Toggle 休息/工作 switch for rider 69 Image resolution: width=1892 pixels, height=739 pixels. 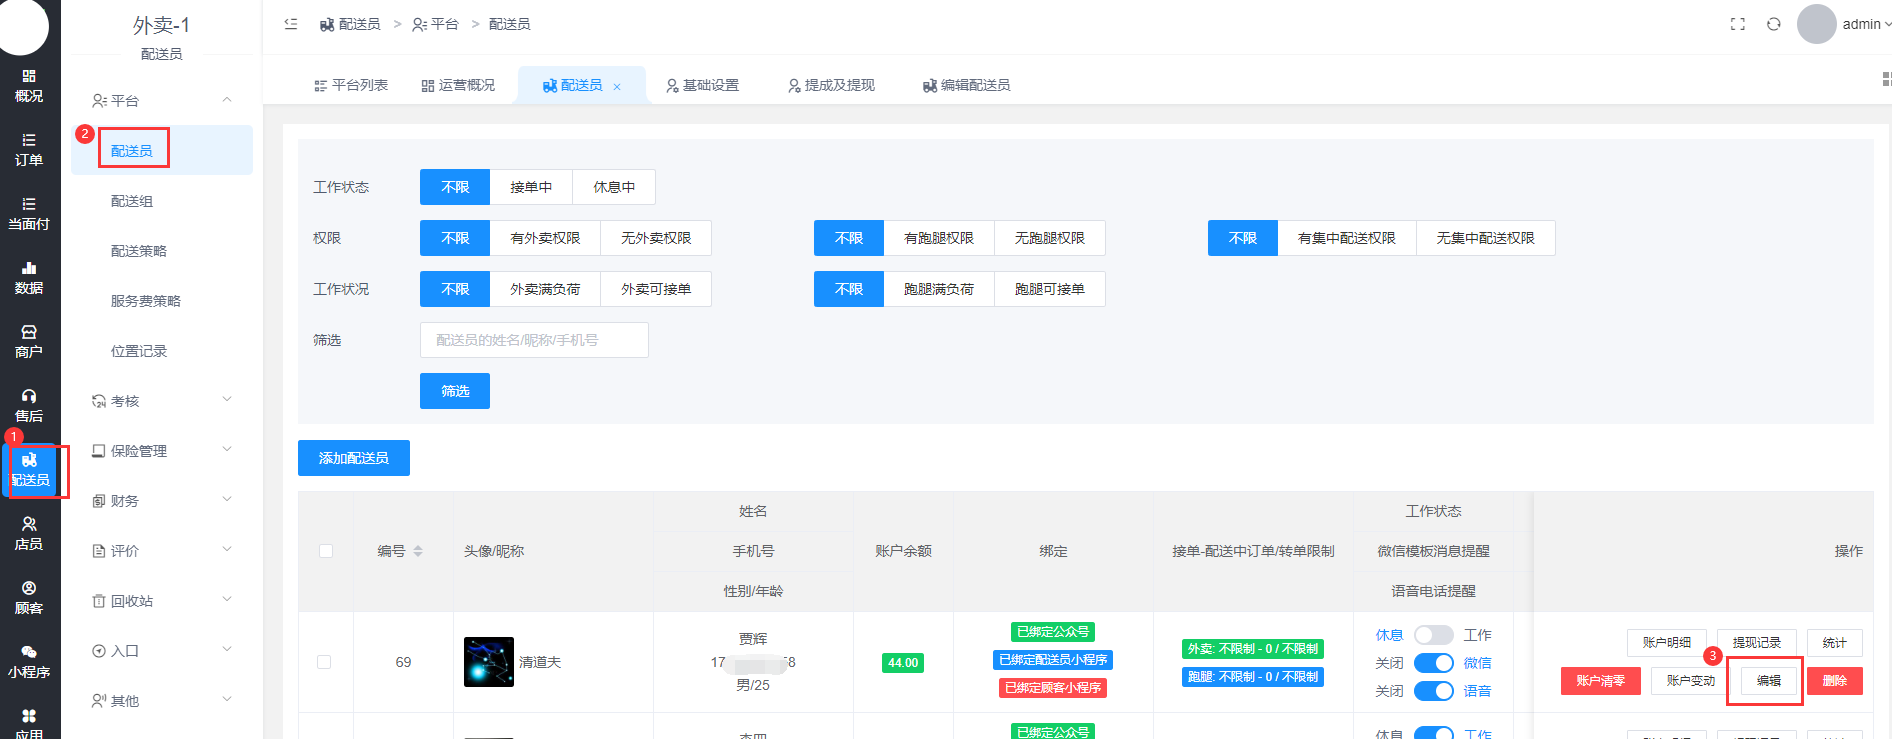coord(1433,635)
